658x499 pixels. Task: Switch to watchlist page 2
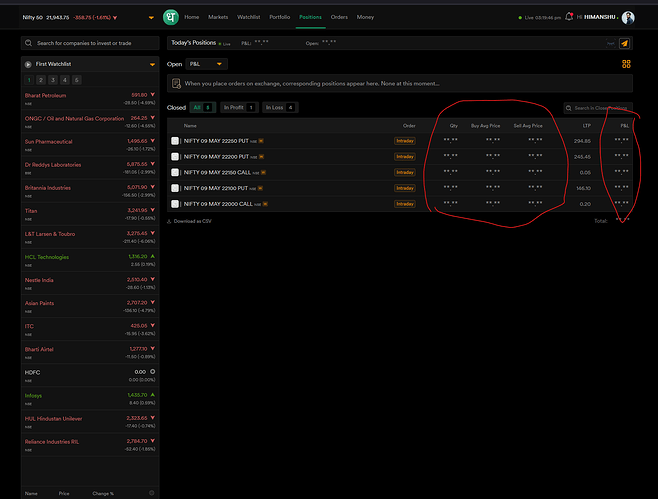[x=41, y=80]
